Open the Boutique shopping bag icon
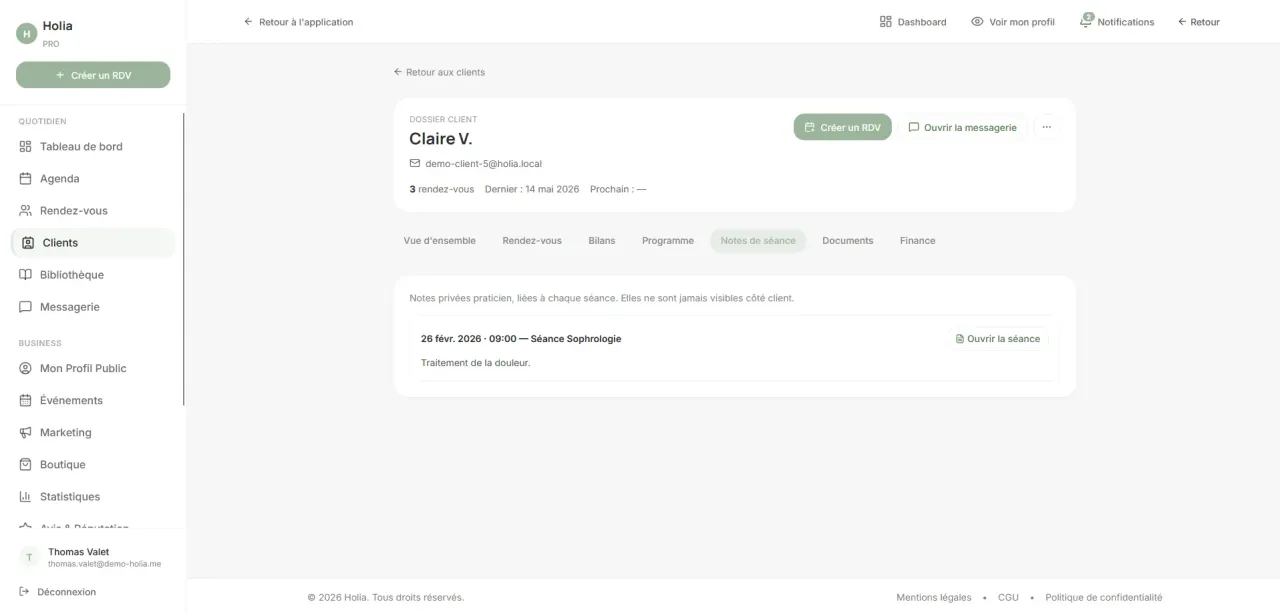1280x614 pixels. click(x=26, y=465)
